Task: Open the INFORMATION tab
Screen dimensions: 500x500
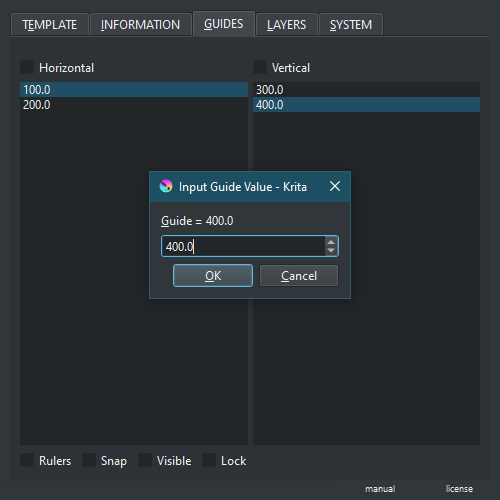Action: coord(141,24)
